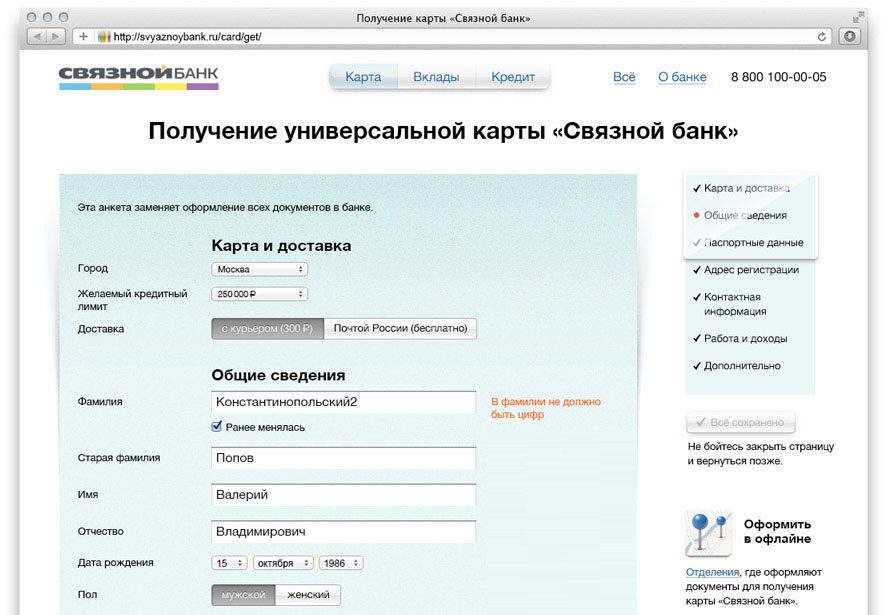Expand the credit limit dropdown 250 000 ₽

point(259,294)
